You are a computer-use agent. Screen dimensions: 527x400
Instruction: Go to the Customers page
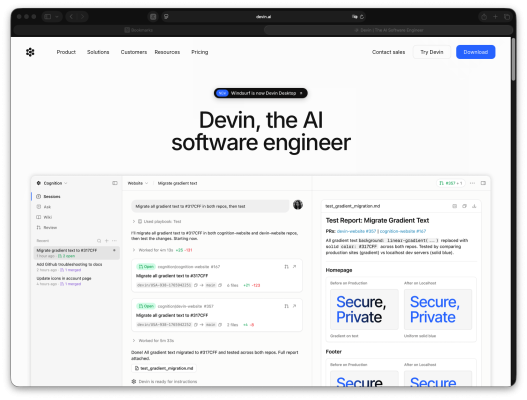[x=134, y=52]
